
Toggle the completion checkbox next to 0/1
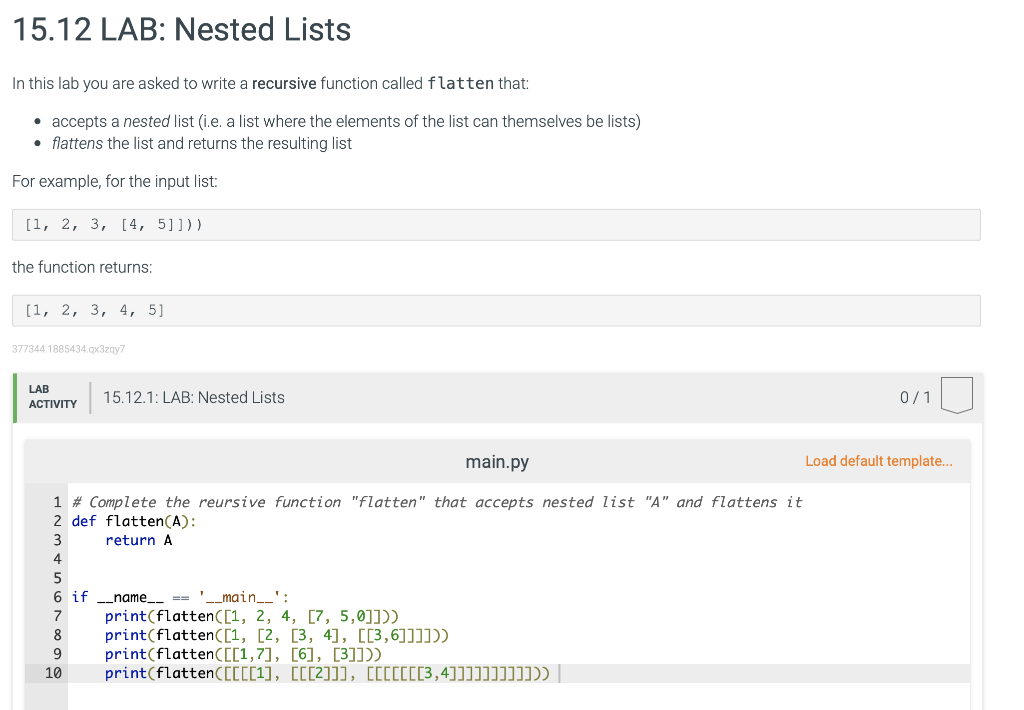tap(956, 394)
